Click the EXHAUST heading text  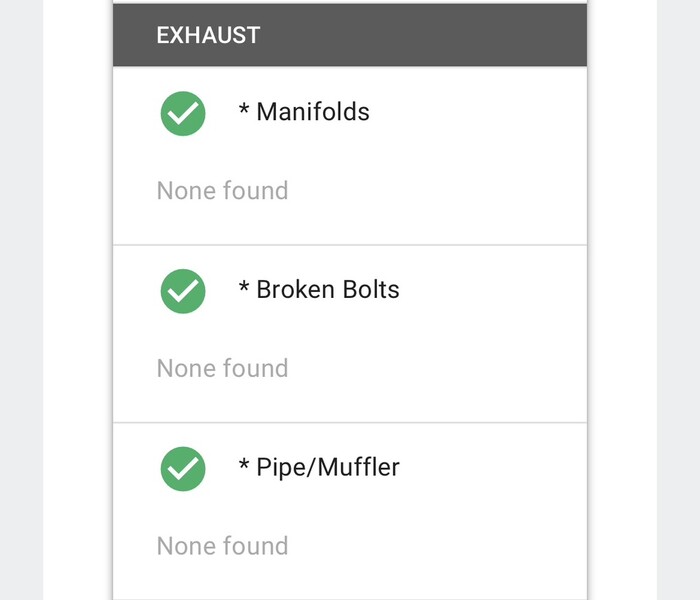208,35
